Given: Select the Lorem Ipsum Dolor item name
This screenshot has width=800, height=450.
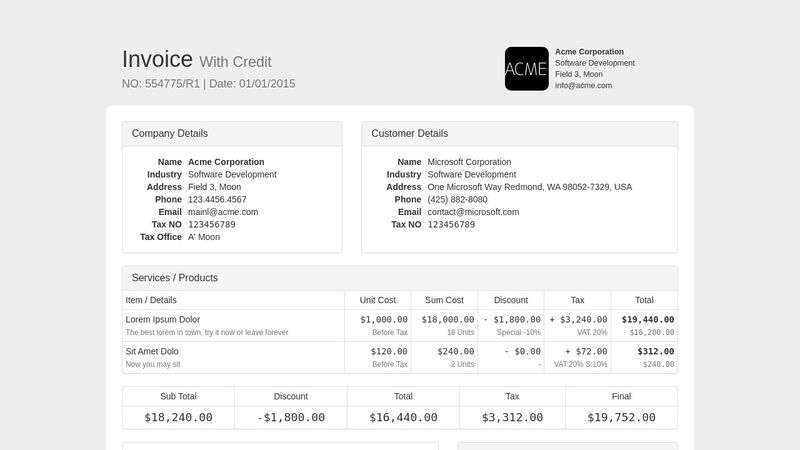Looking at the screenshot, I should coord(163,319).
